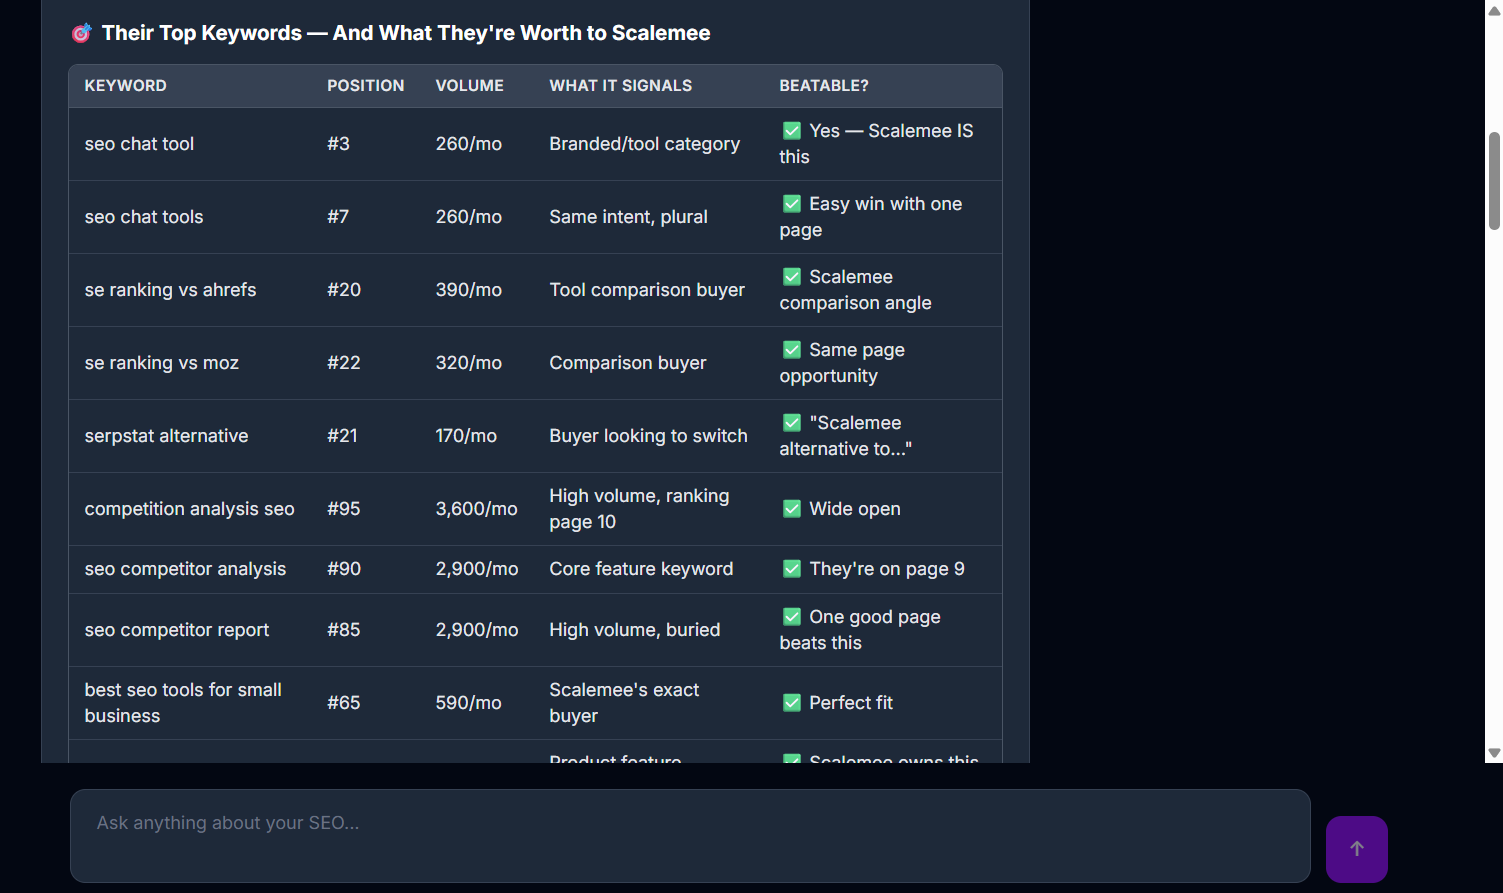Click the 'Same intent, plural' signal cell
Image resolution: width=1503 pixels, height=893 pixels.
coord(629,217)
